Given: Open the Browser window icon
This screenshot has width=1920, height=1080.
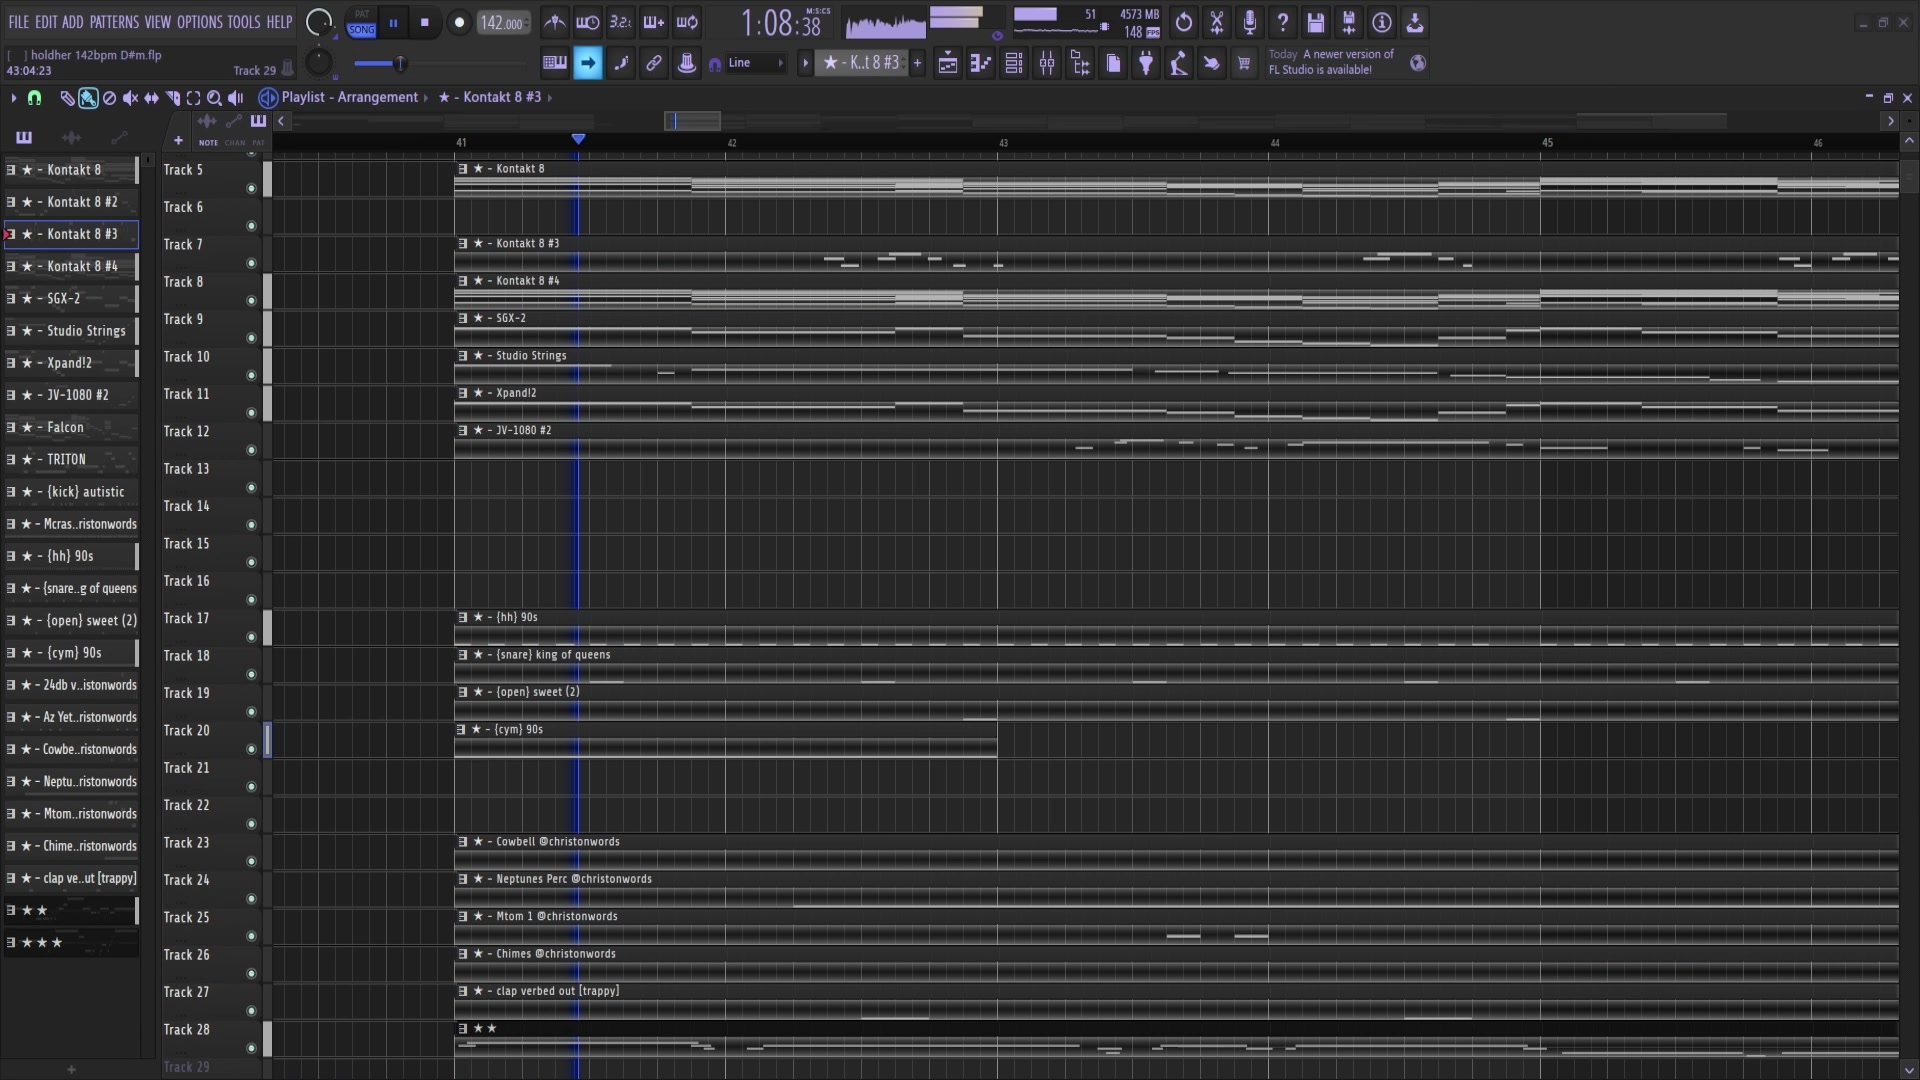Looking at the screenshot, I should pos(1079,63).
